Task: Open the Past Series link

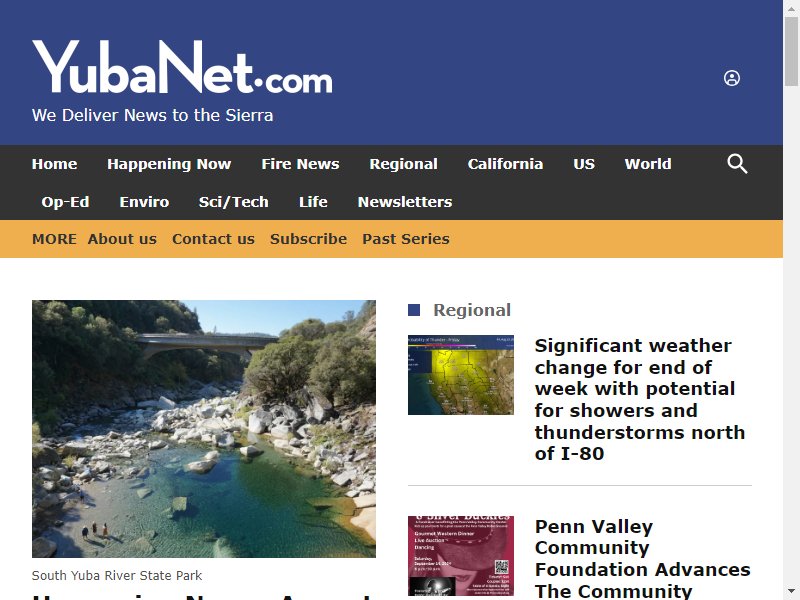Action: click(x=406, y=239)
